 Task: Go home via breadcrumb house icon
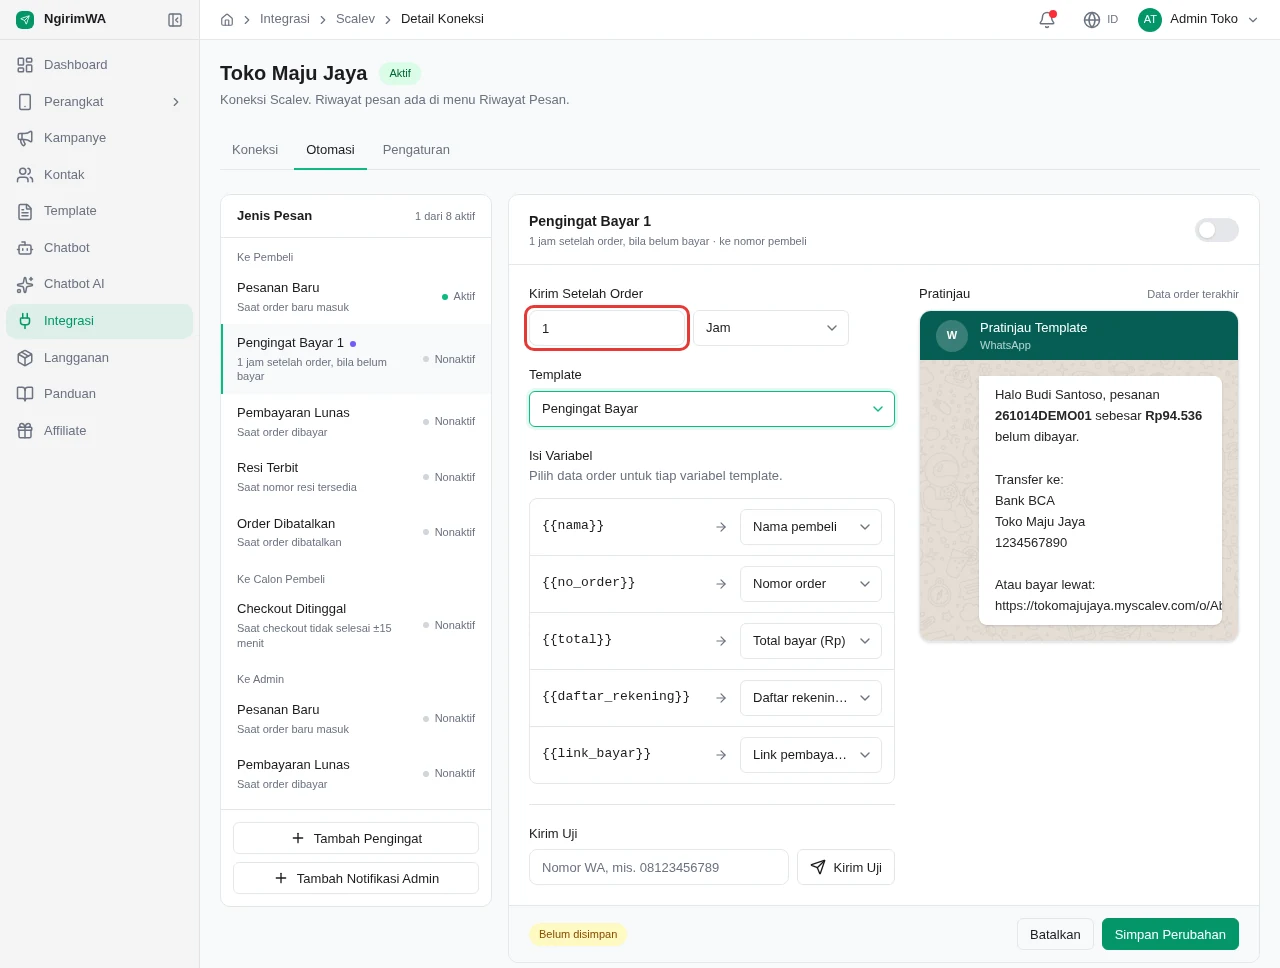click(x=227, y=19)
